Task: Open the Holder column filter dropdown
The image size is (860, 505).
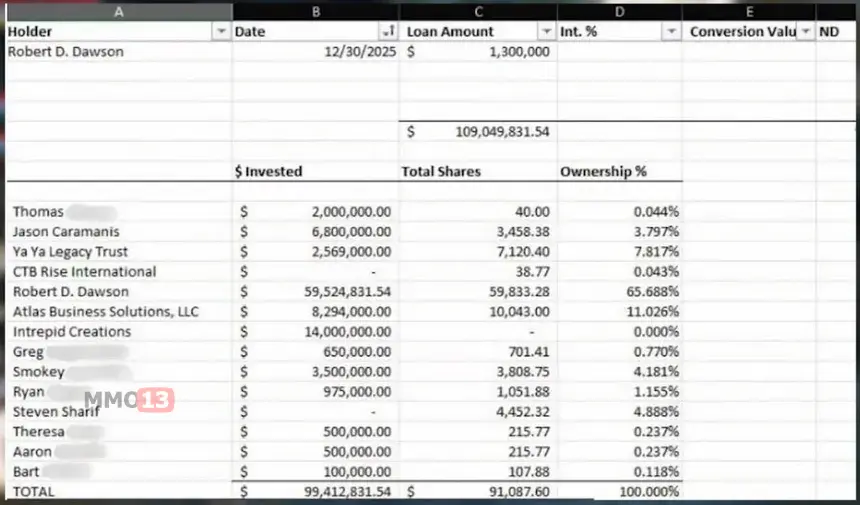Action: tap(221, 32)
